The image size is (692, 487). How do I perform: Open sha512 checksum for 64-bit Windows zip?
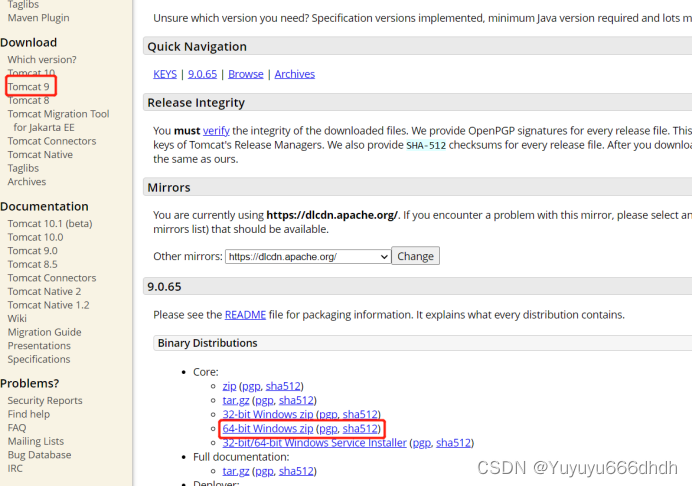click(360, 429)
